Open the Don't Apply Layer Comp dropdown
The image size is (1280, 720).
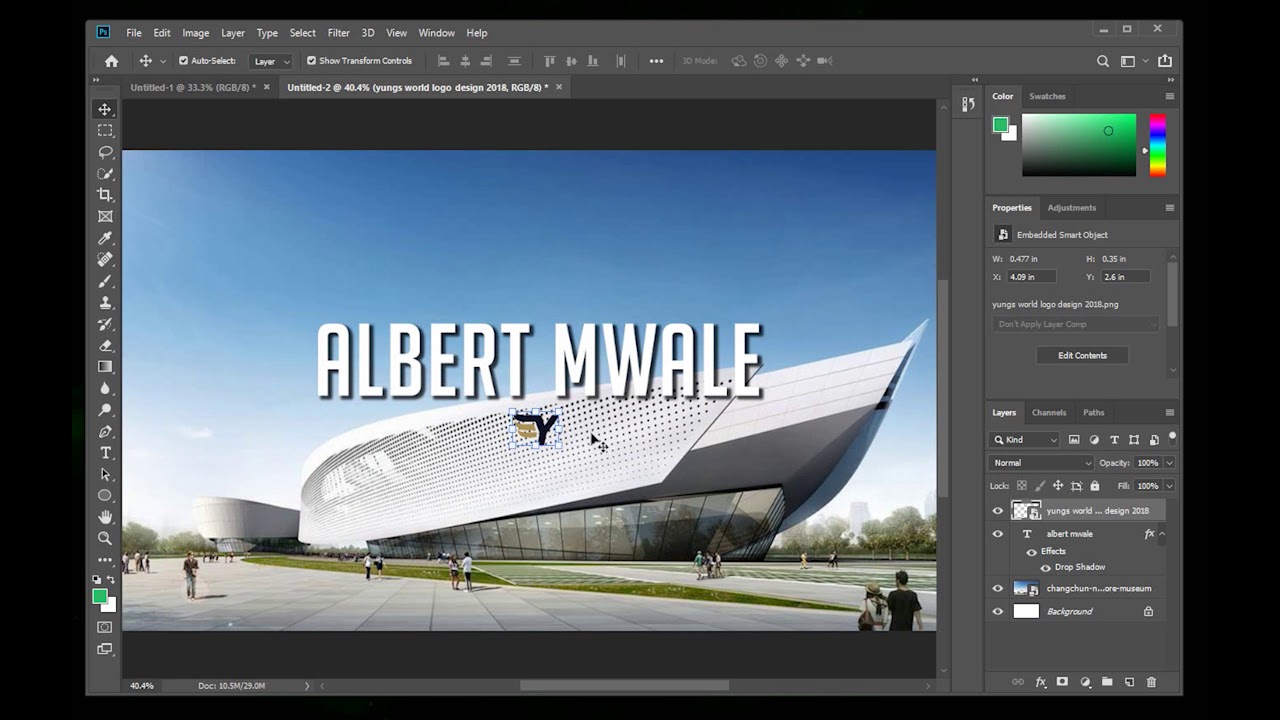(x=1076, y=324)
